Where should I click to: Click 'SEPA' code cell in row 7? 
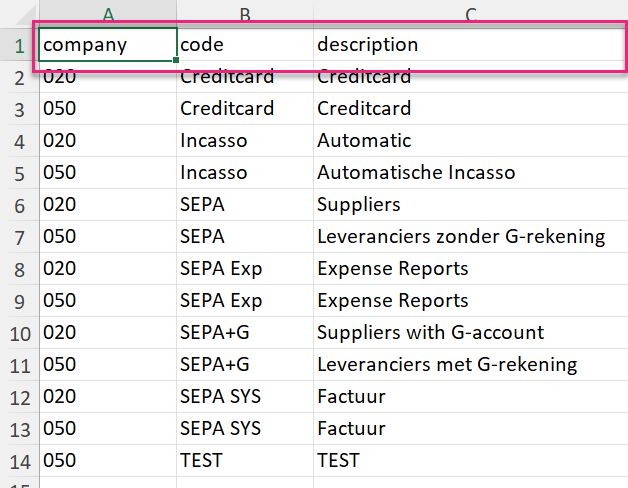245,237
